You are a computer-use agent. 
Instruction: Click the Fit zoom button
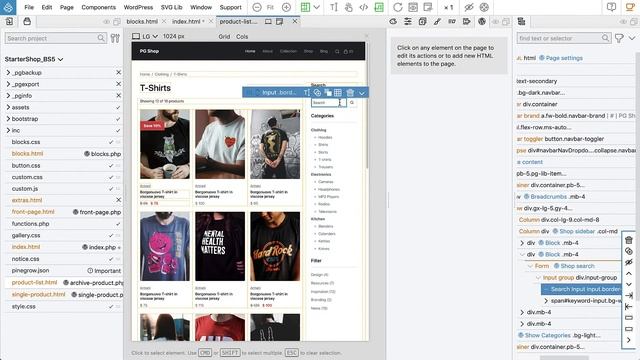[x=270, y=7]
